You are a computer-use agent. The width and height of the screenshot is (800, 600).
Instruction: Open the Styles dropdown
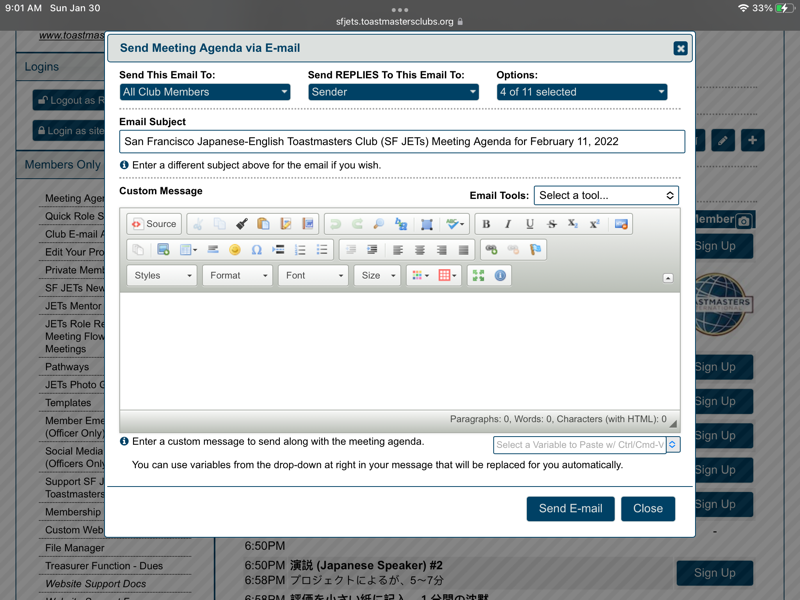point(162,276)
